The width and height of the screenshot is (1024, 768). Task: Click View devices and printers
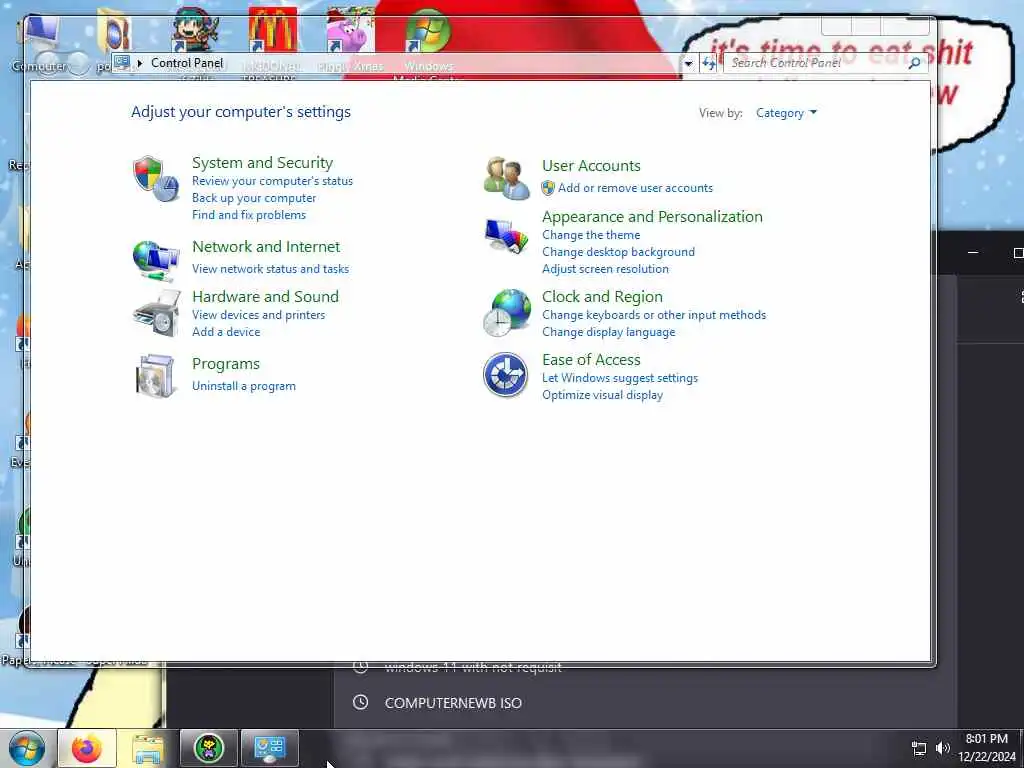tap(259, 315)
